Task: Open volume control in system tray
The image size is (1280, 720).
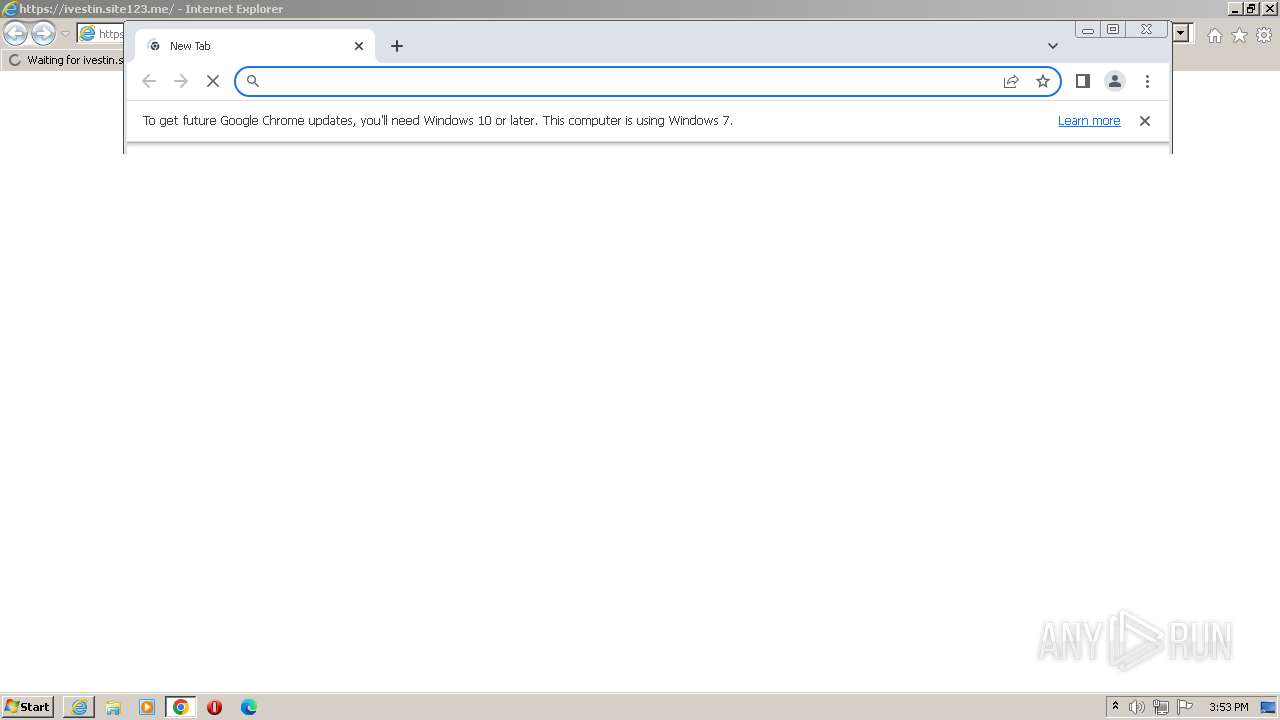Action: 1137,707
